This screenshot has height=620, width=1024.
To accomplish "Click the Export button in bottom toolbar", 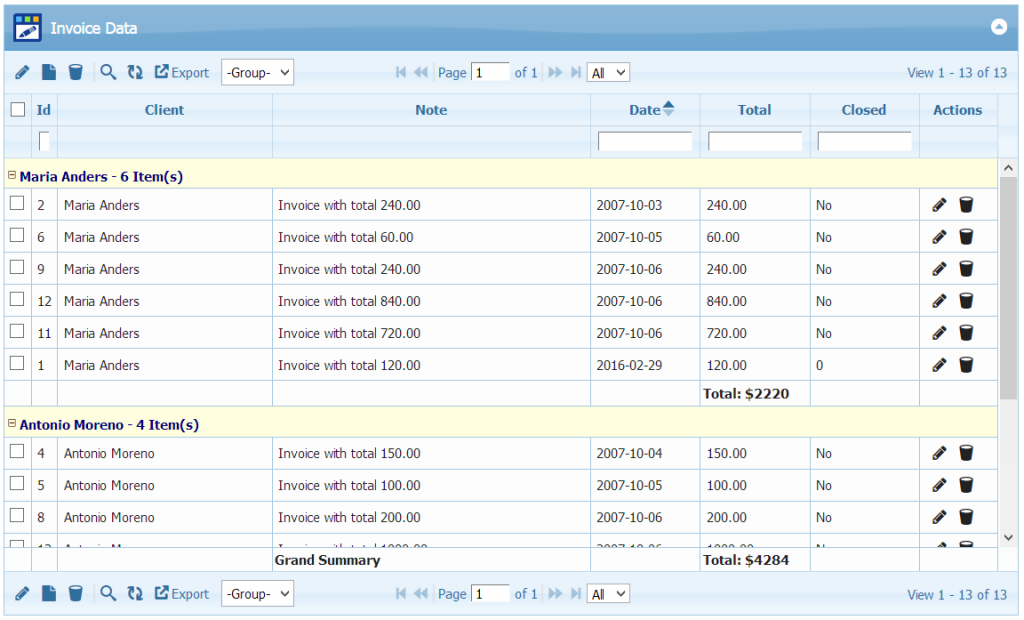I will (x=182, y=594).
